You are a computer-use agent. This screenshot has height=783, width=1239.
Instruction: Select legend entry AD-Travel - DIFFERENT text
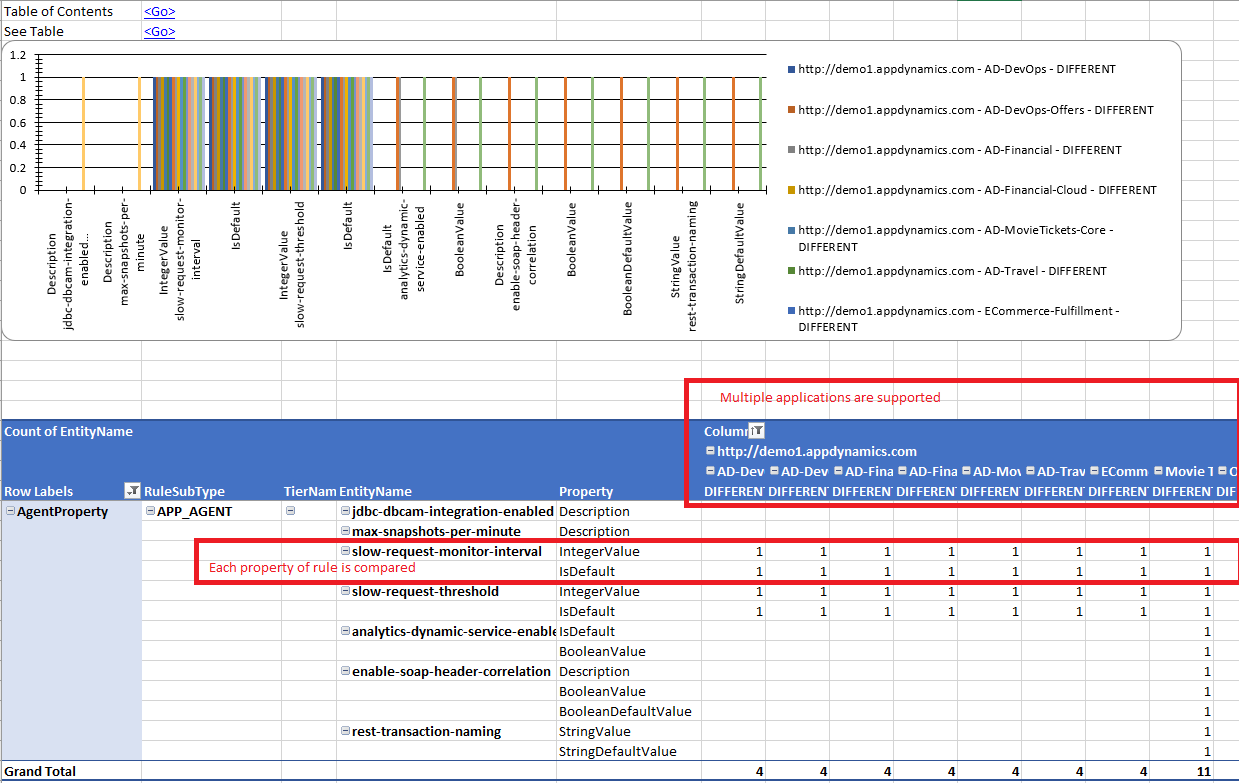[x=952, y=271]
